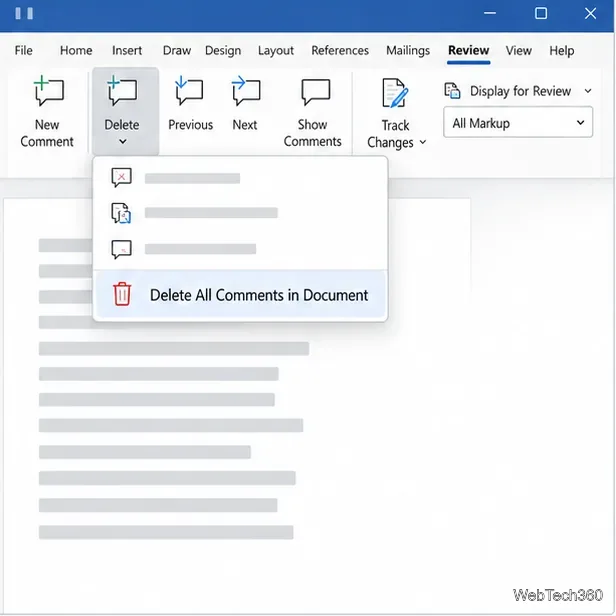Image resolution: width=616 pixels, height=616 pixels.
Task: Open the Draw tab
Action: pyautogui.click(x=177, y=50)
